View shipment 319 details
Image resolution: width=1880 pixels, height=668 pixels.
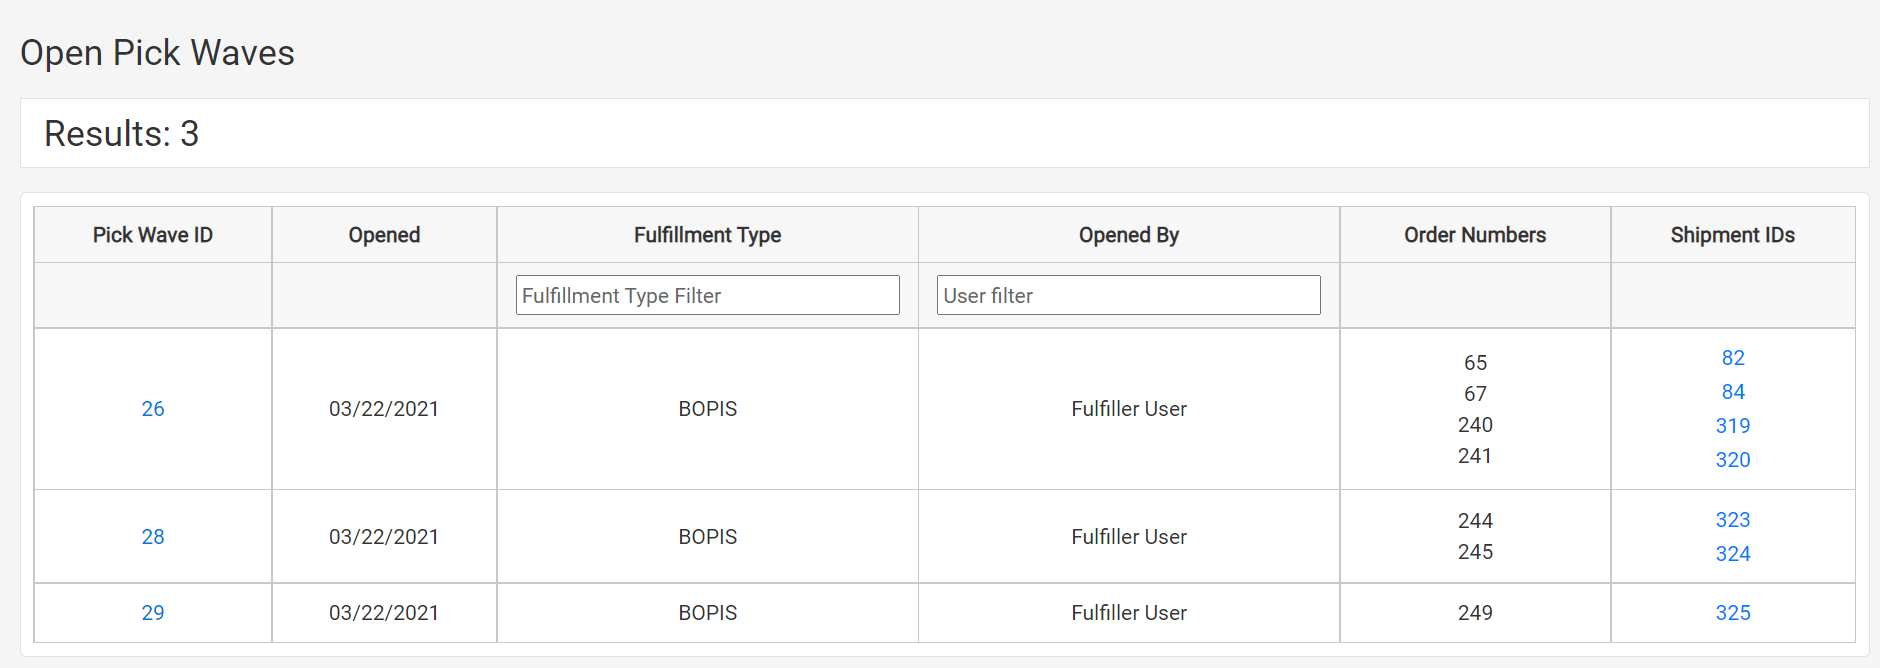(1733, 426)
